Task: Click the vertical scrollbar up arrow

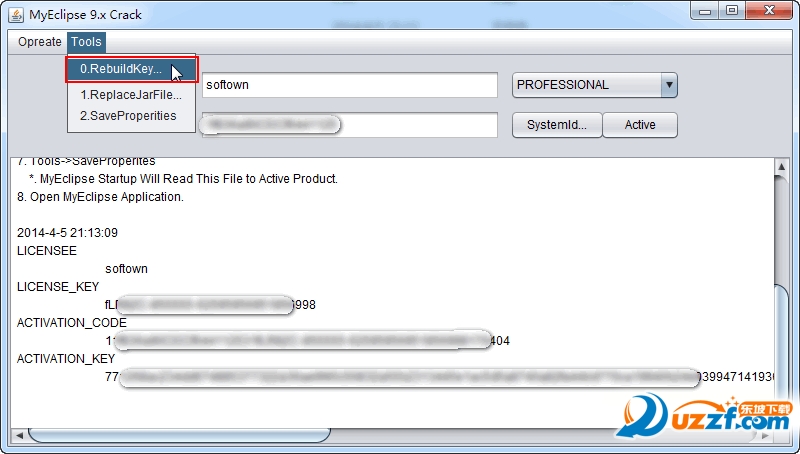Action: pyautogui.click(x=782, y=166)
